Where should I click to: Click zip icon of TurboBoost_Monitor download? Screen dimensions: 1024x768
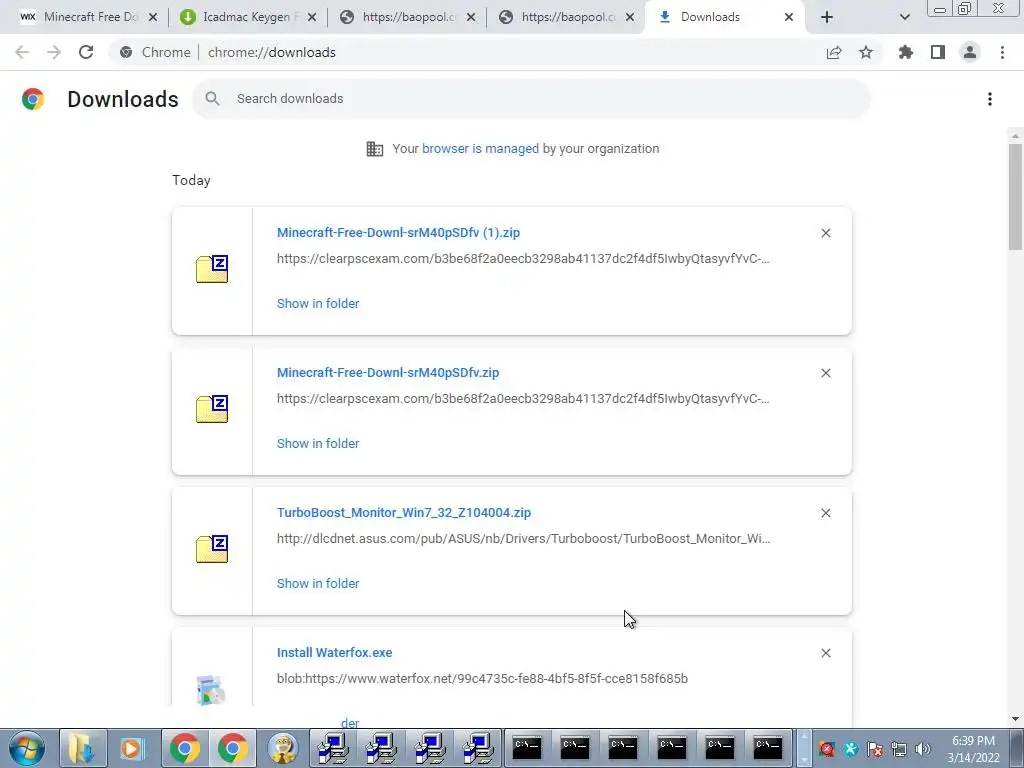(212, 549)
